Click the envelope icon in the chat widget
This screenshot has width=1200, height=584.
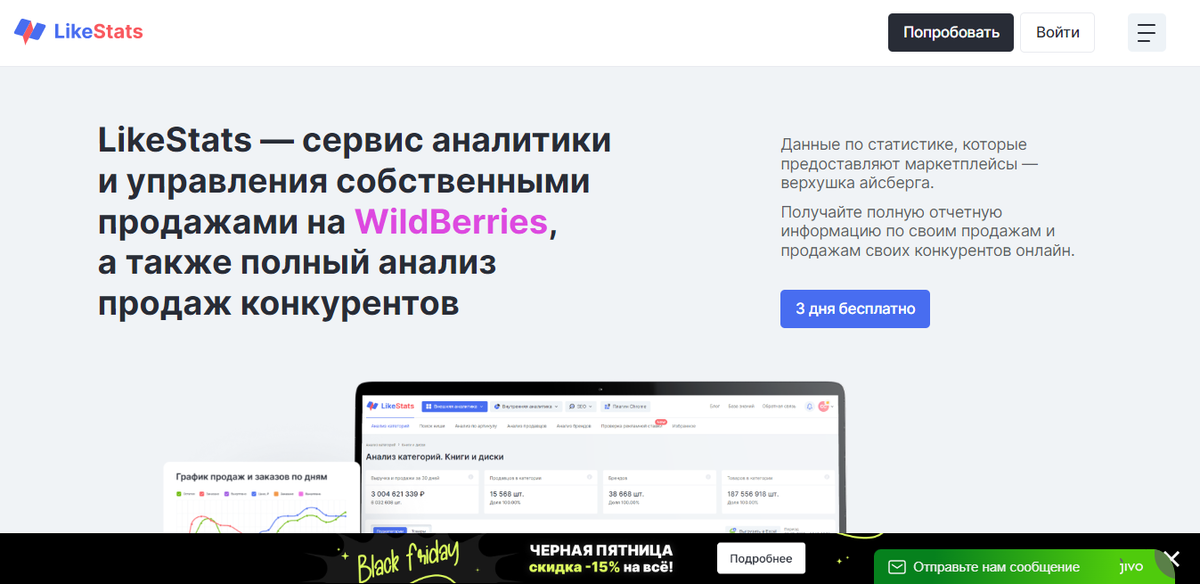coord(897,567)
